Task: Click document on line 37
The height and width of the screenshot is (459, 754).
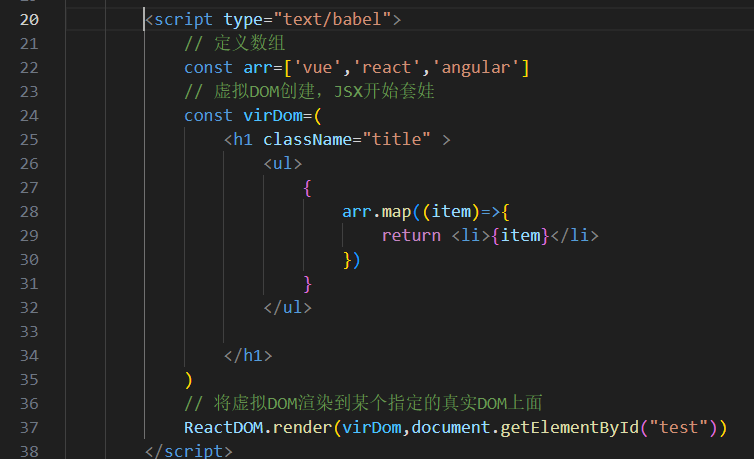Action: 451,428
